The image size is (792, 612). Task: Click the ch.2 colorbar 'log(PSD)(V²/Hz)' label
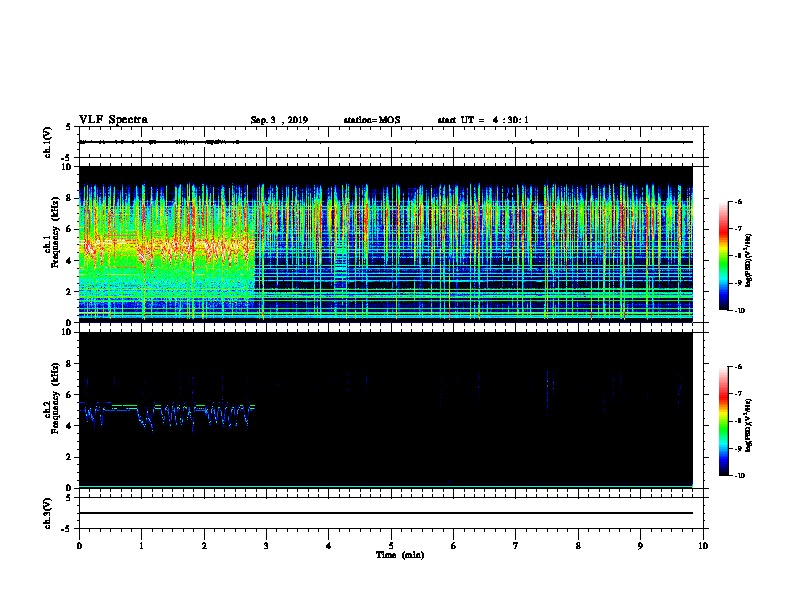(748, 426)
